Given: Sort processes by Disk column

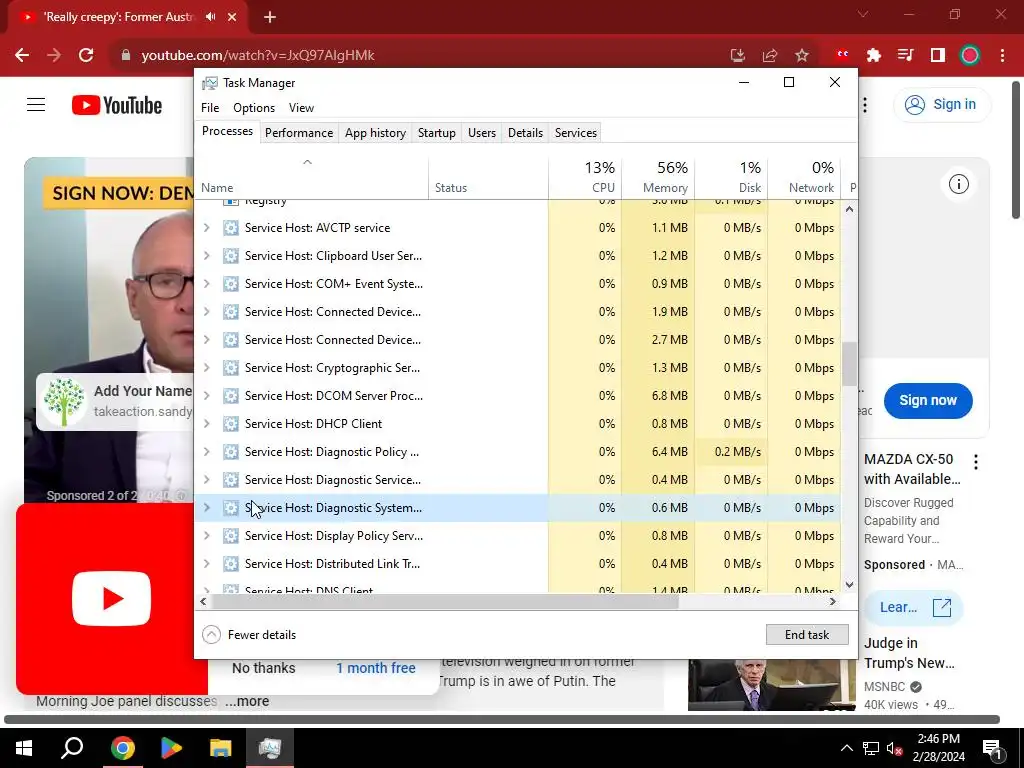Looking at the screenshot, I should point(731,177).
